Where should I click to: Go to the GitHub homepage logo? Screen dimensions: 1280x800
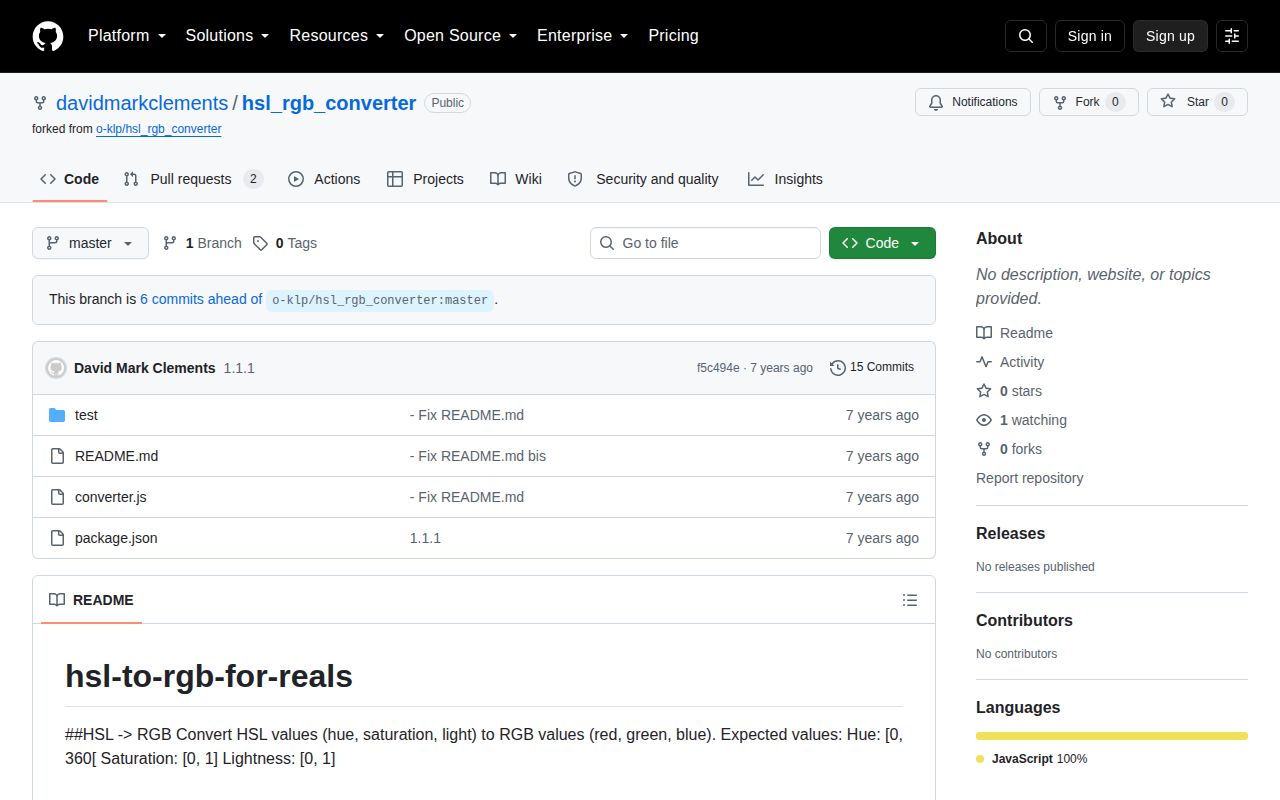(x=48, y=36)
